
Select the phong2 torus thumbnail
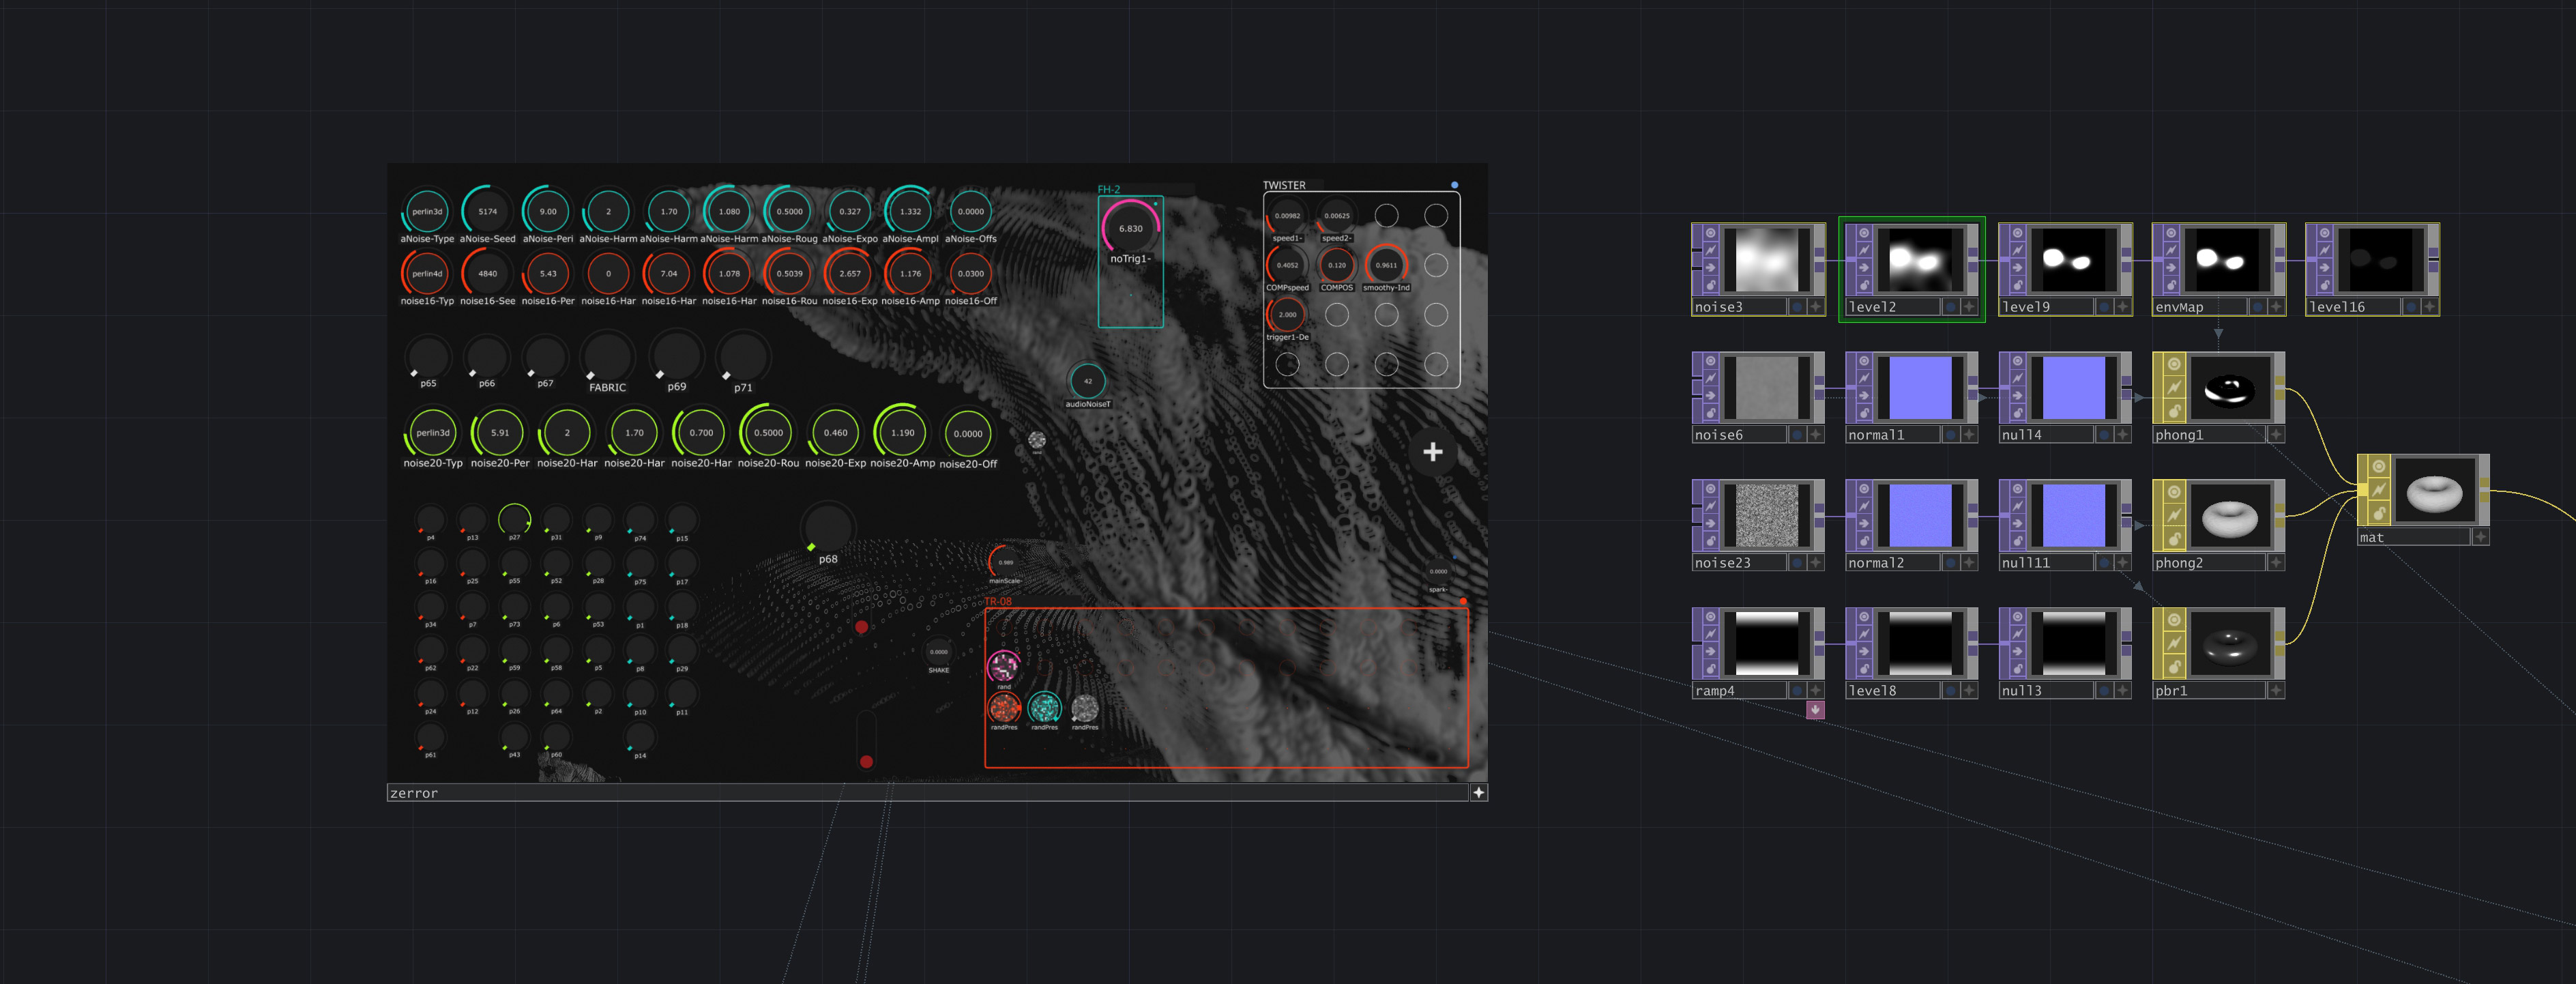pos(2229,517)
